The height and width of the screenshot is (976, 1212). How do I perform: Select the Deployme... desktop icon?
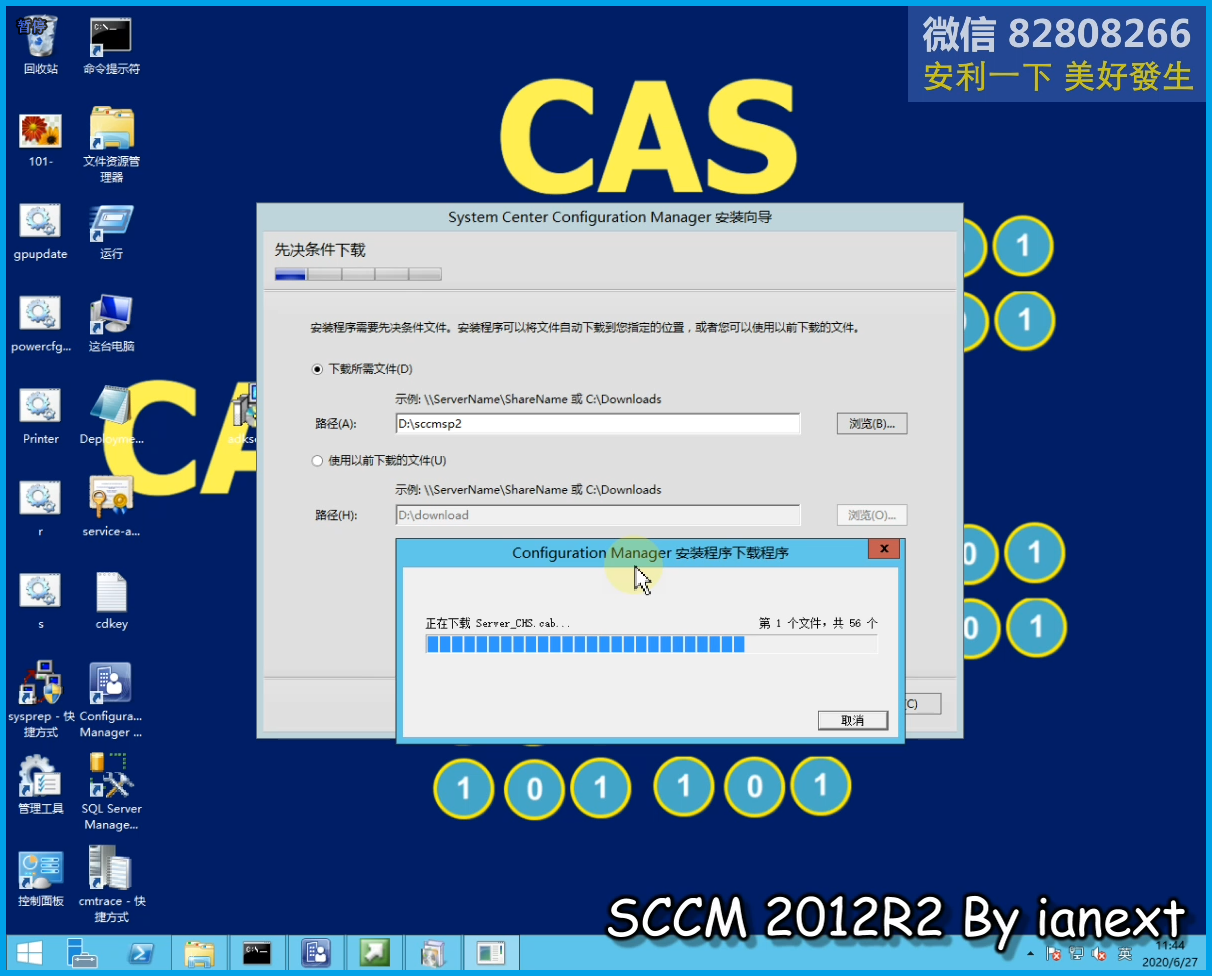click(x=111, y=416)
